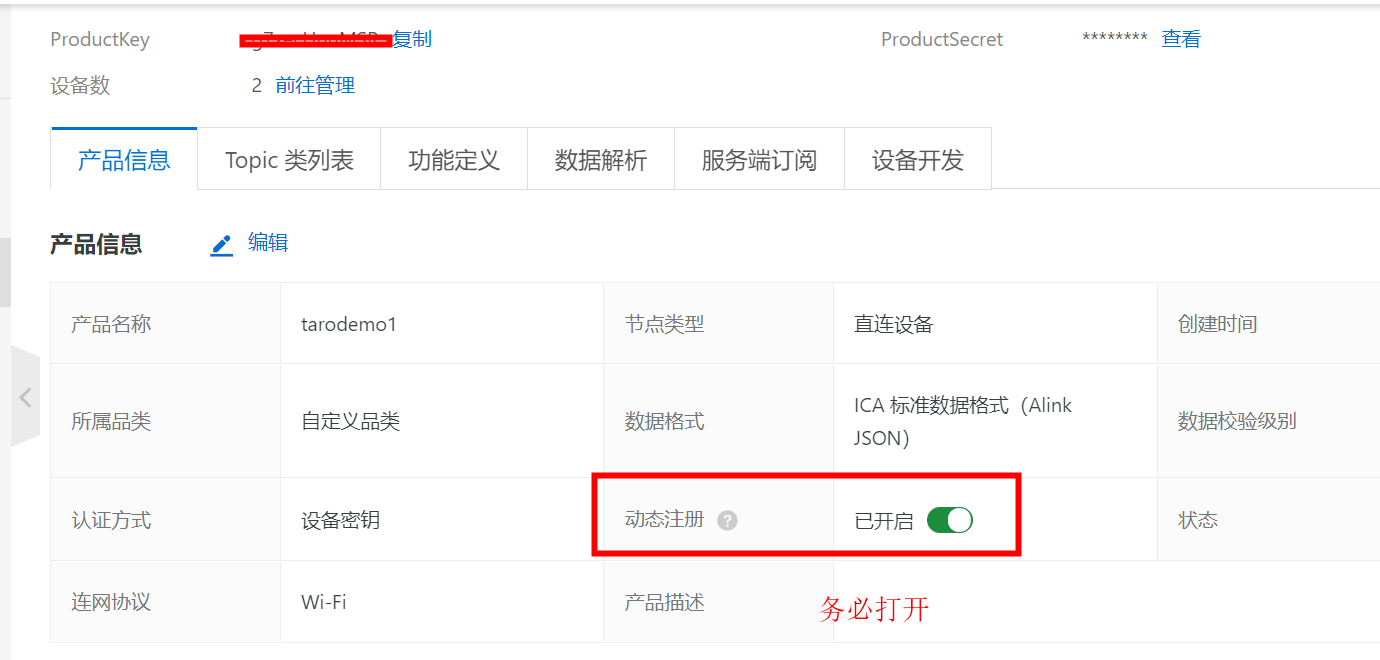Screen dimensions: 1380x660
Task: Click the 已开启 status label
Action: [x=884, y=521]
